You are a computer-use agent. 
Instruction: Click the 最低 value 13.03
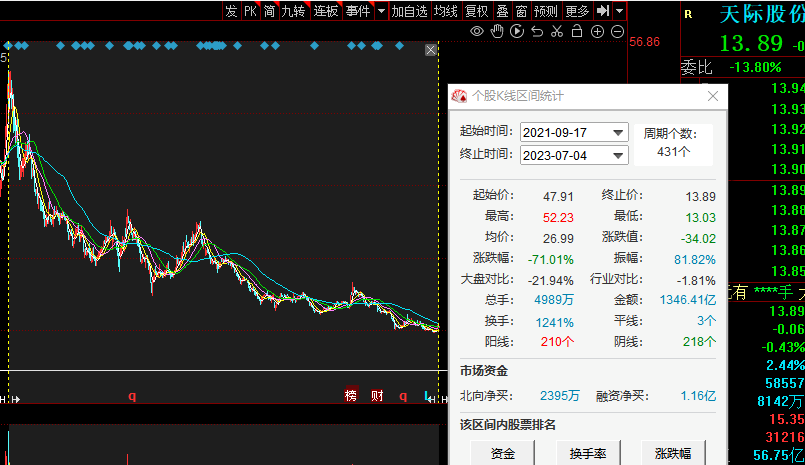700,218
